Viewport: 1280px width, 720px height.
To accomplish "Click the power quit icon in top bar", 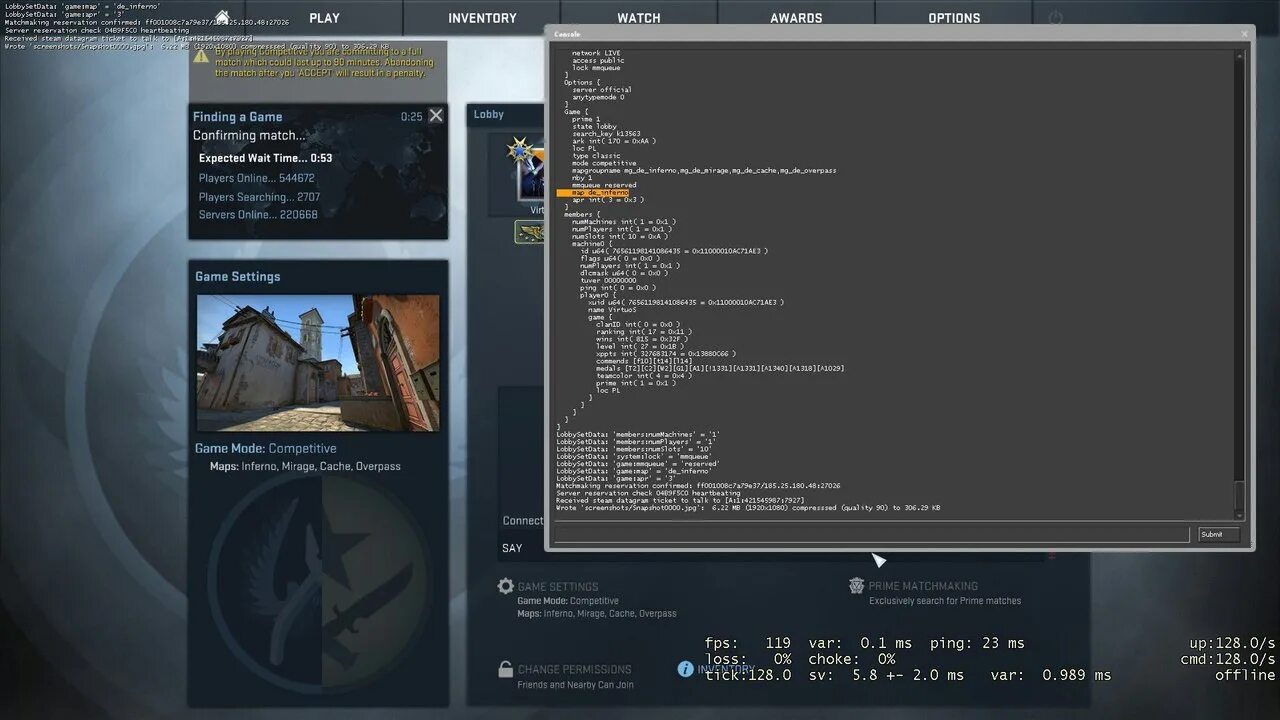I will pyautogui.click(x=1055, y=18).
